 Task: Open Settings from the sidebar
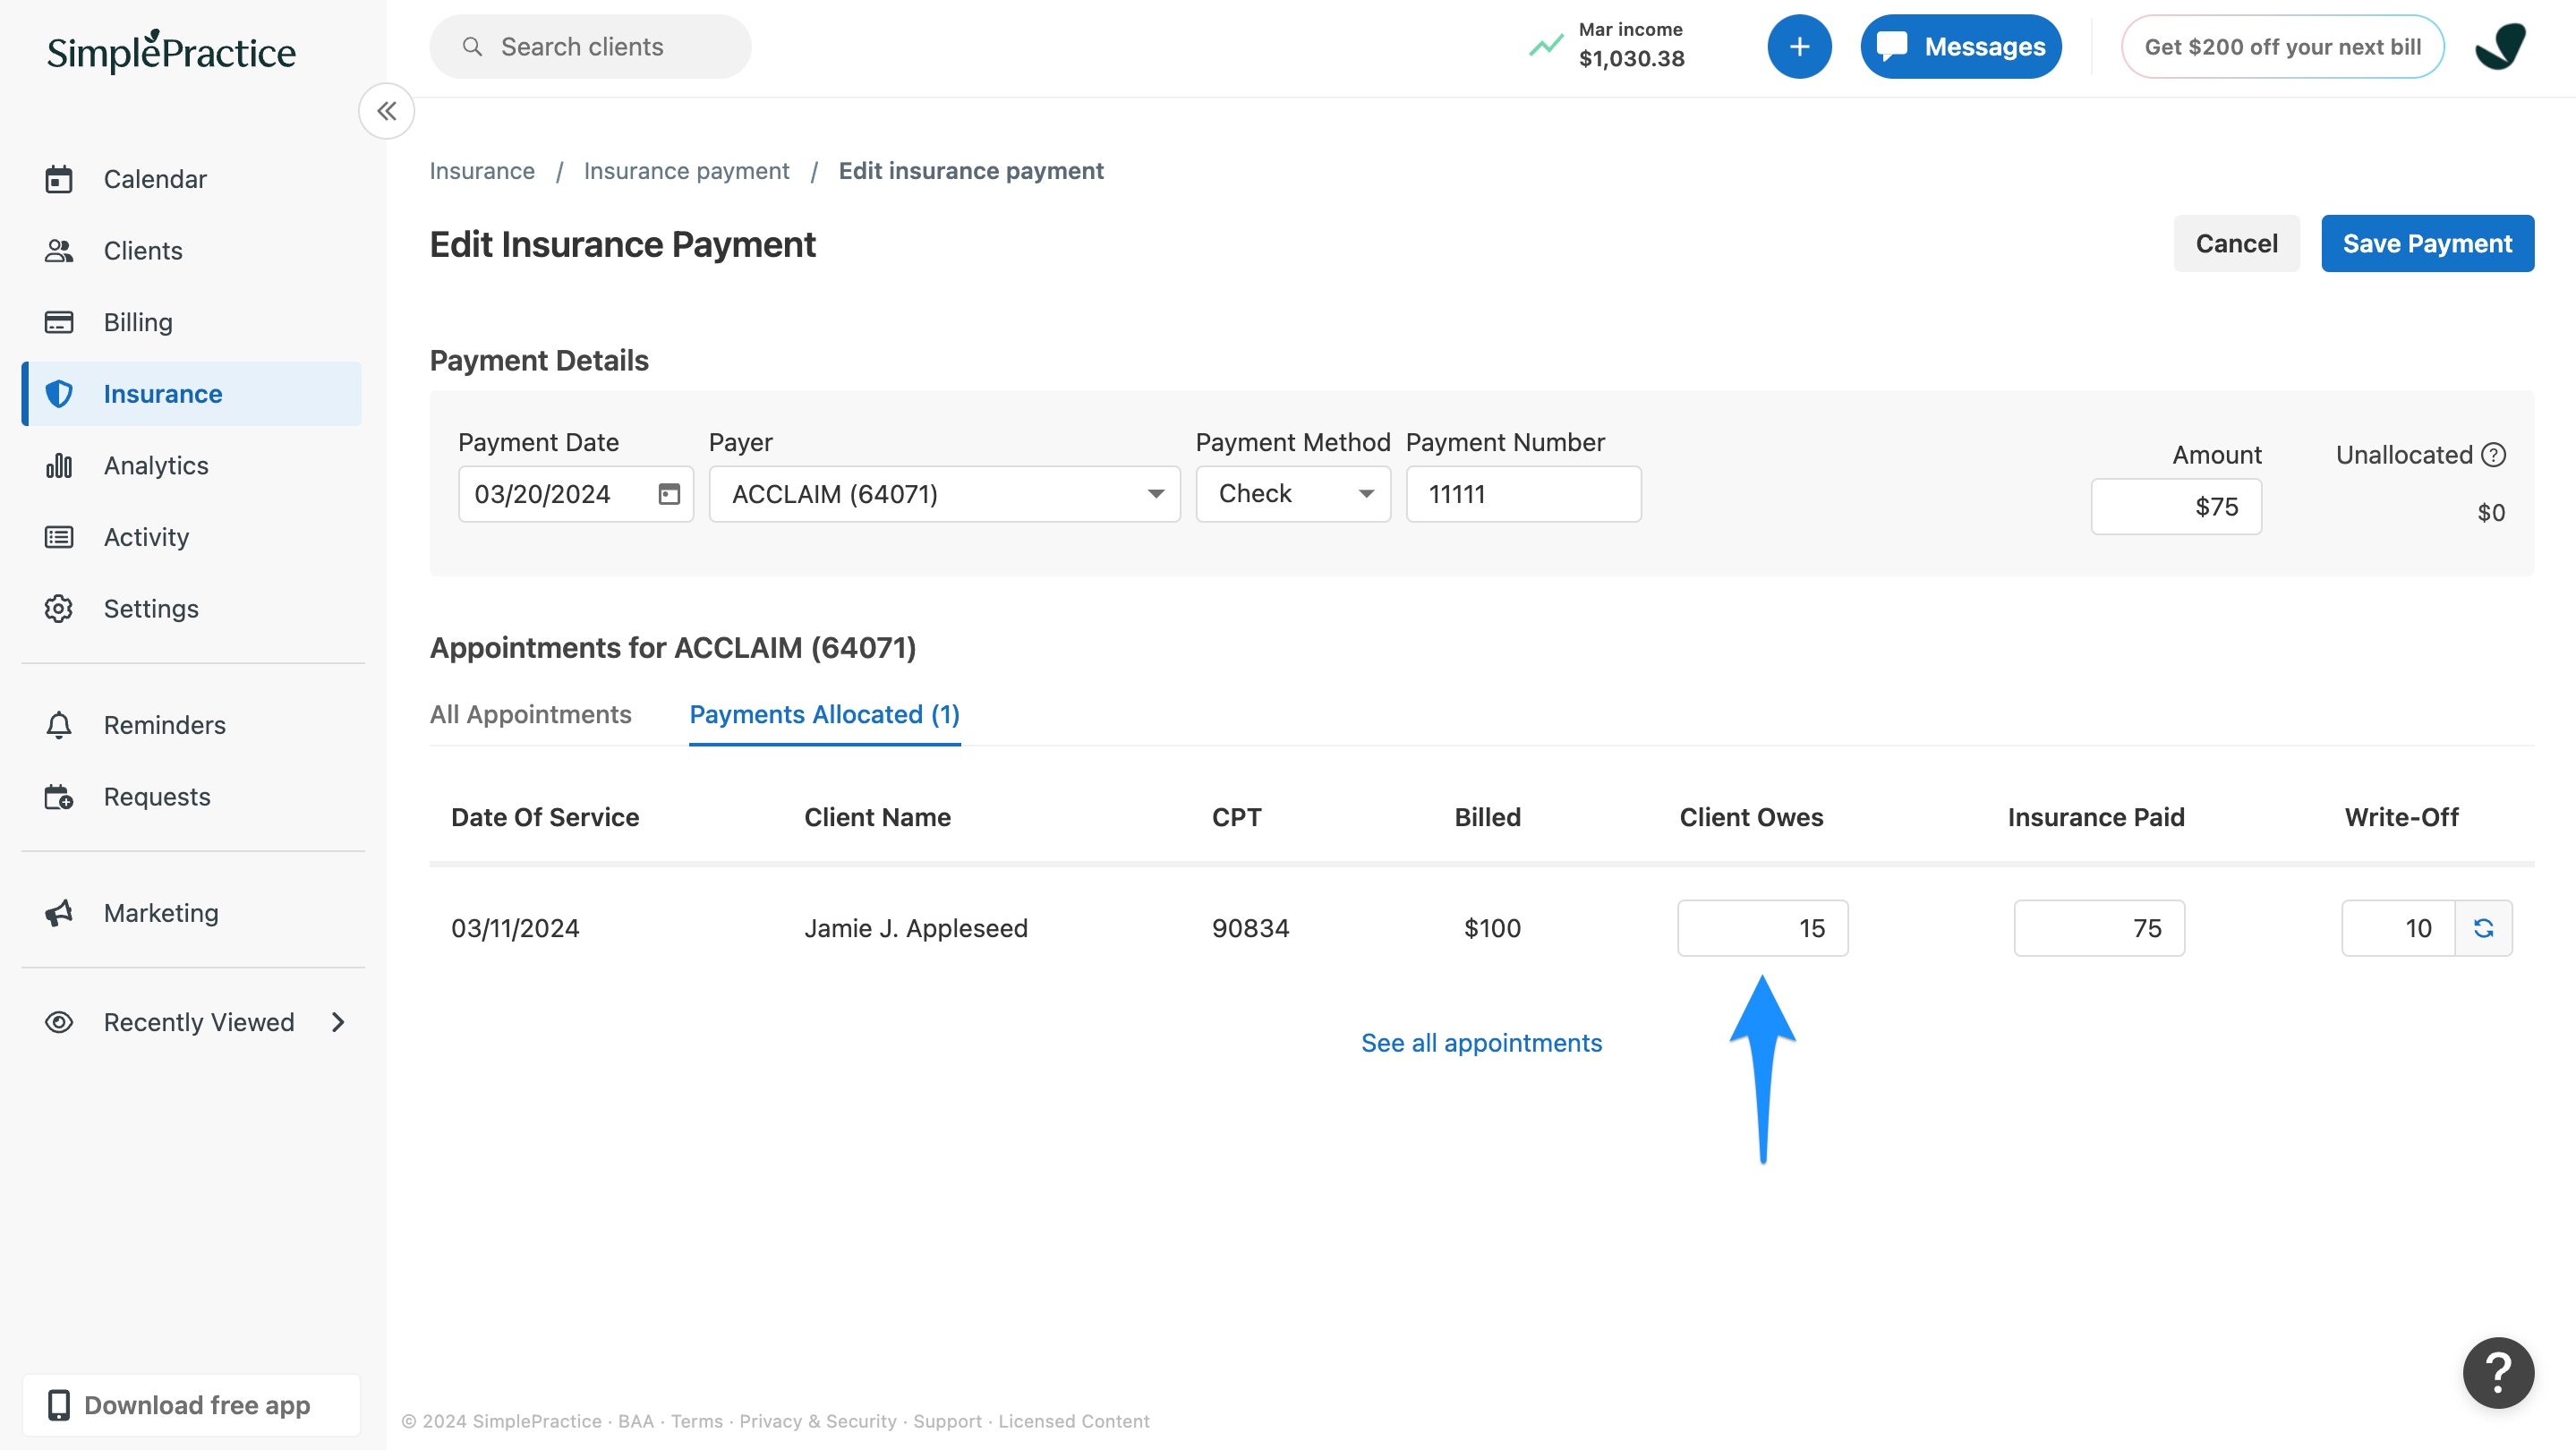pos(191,609)
